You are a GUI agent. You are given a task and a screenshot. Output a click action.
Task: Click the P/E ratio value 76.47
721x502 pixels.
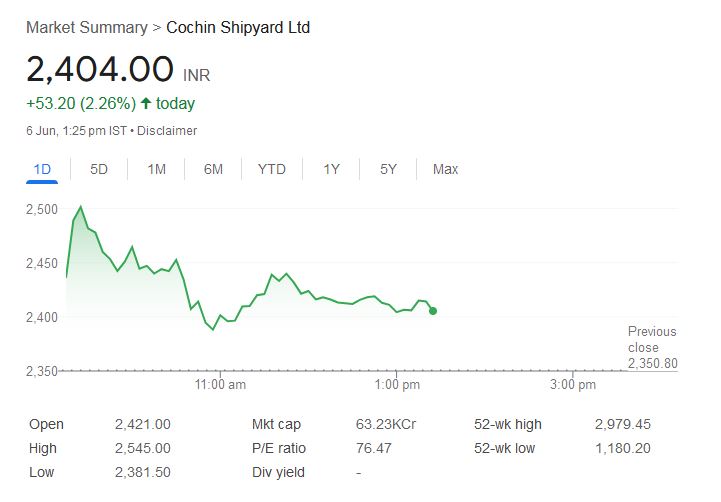coord(374,448)
